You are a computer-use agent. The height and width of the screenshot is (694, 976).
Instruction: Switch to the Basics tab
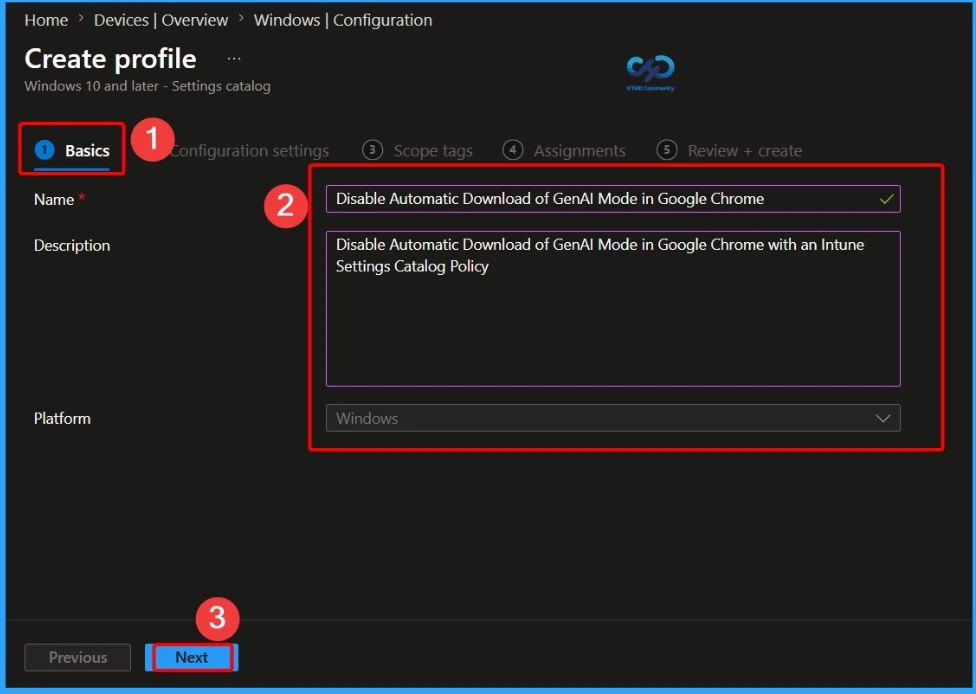point(72,151)
